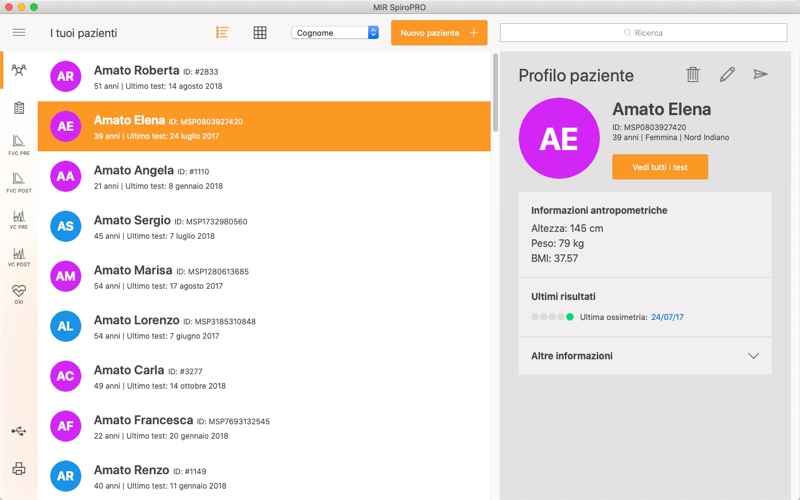This screenshot has width=800, height=500.
Task: Select patient Amato Francesca
Action: tap(264, 426)
